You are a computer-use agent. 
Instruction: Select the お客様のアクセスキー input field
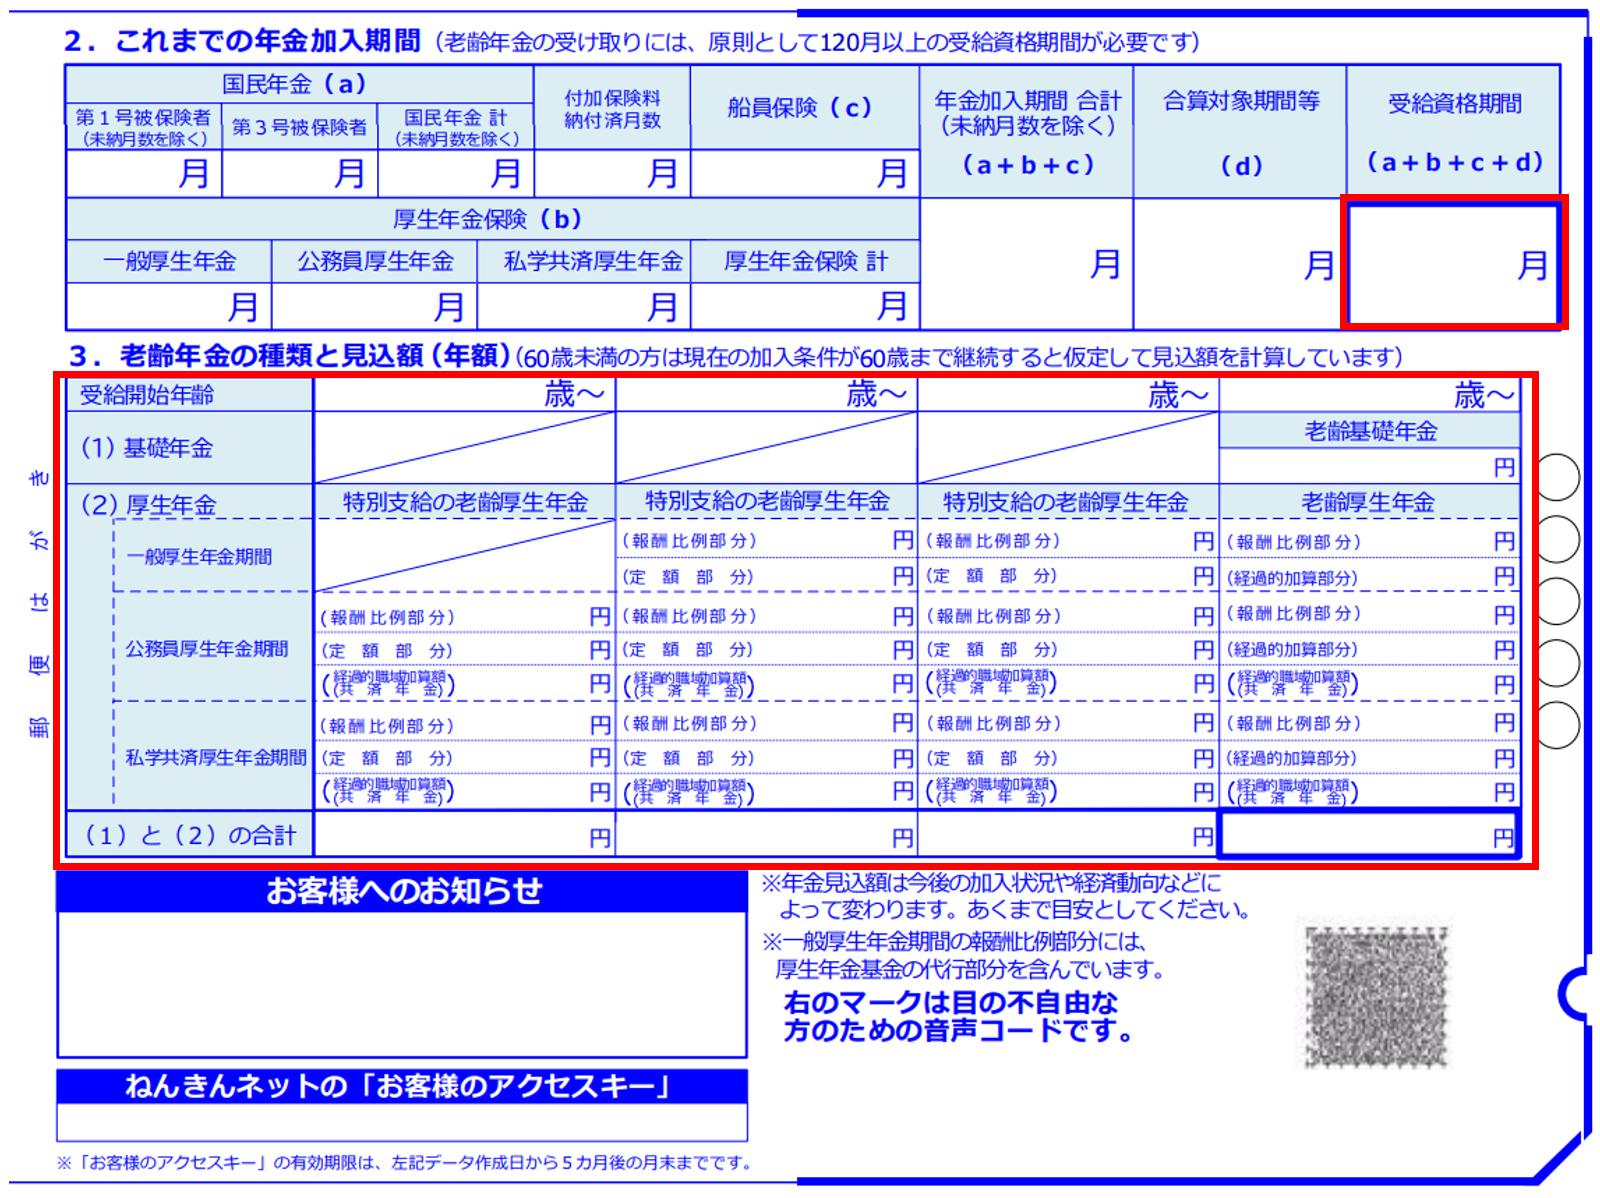pyautogui.click(x=402, y=1122)
